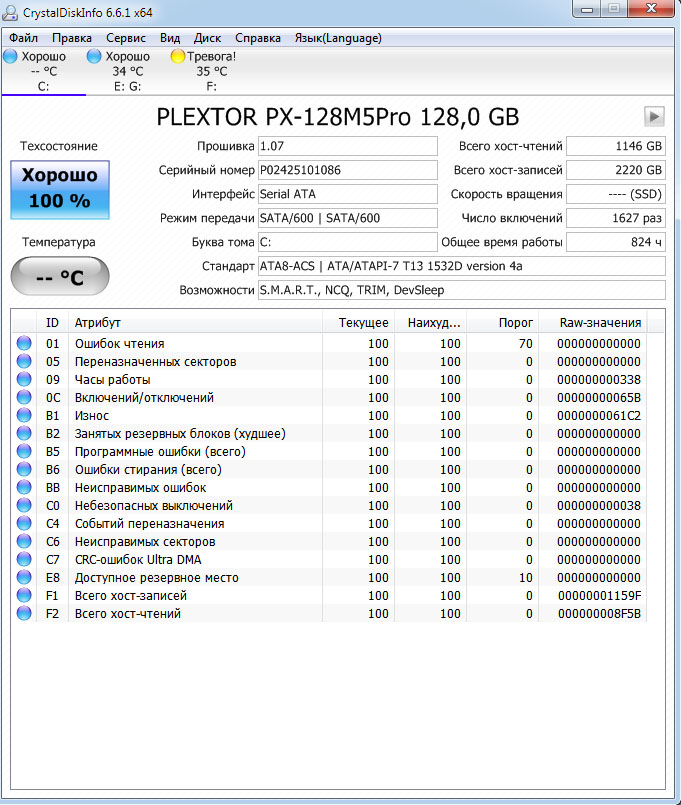Click the Возможности field S.M.A.R.T., NCQ, TRIM
The width and height of the screenshot is (681, 805).
(x=462, y=291)
